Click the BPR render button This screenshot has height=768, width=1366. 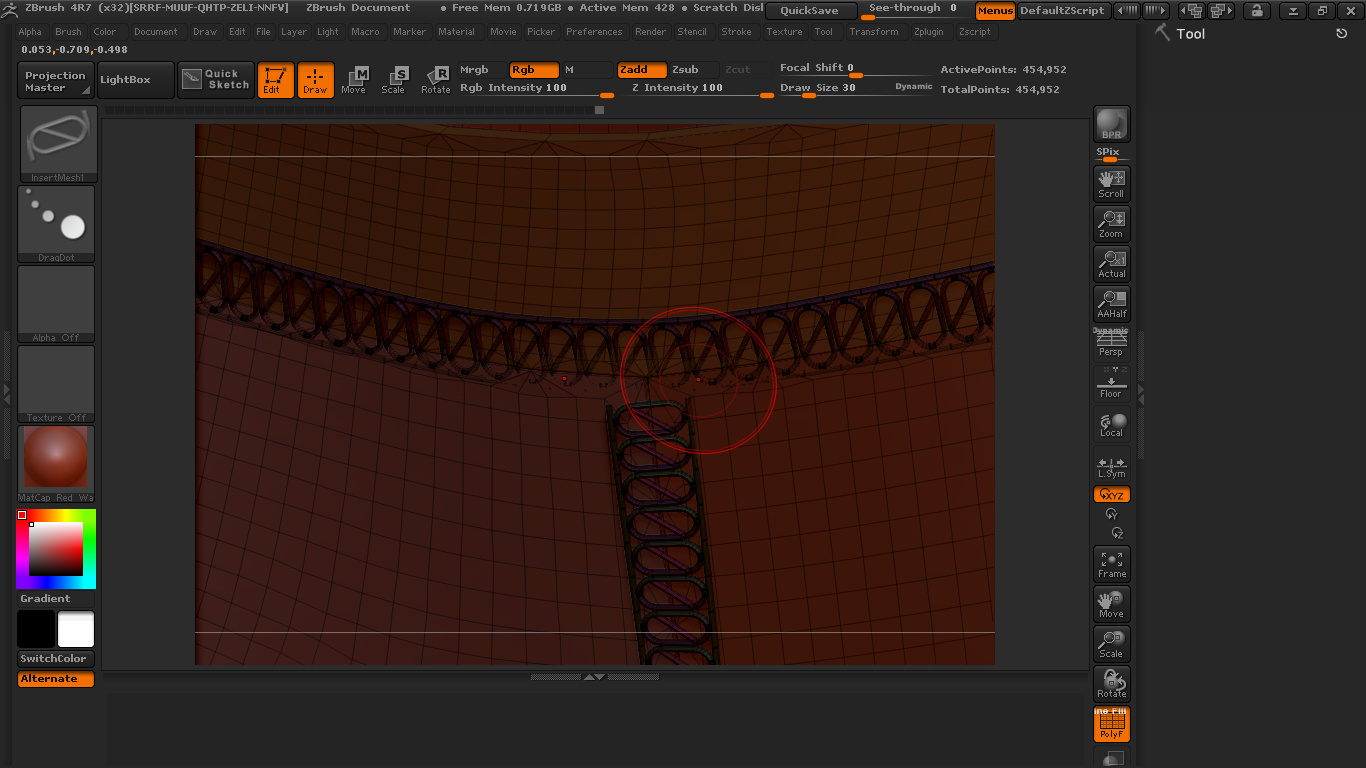tap(1111, 124)
